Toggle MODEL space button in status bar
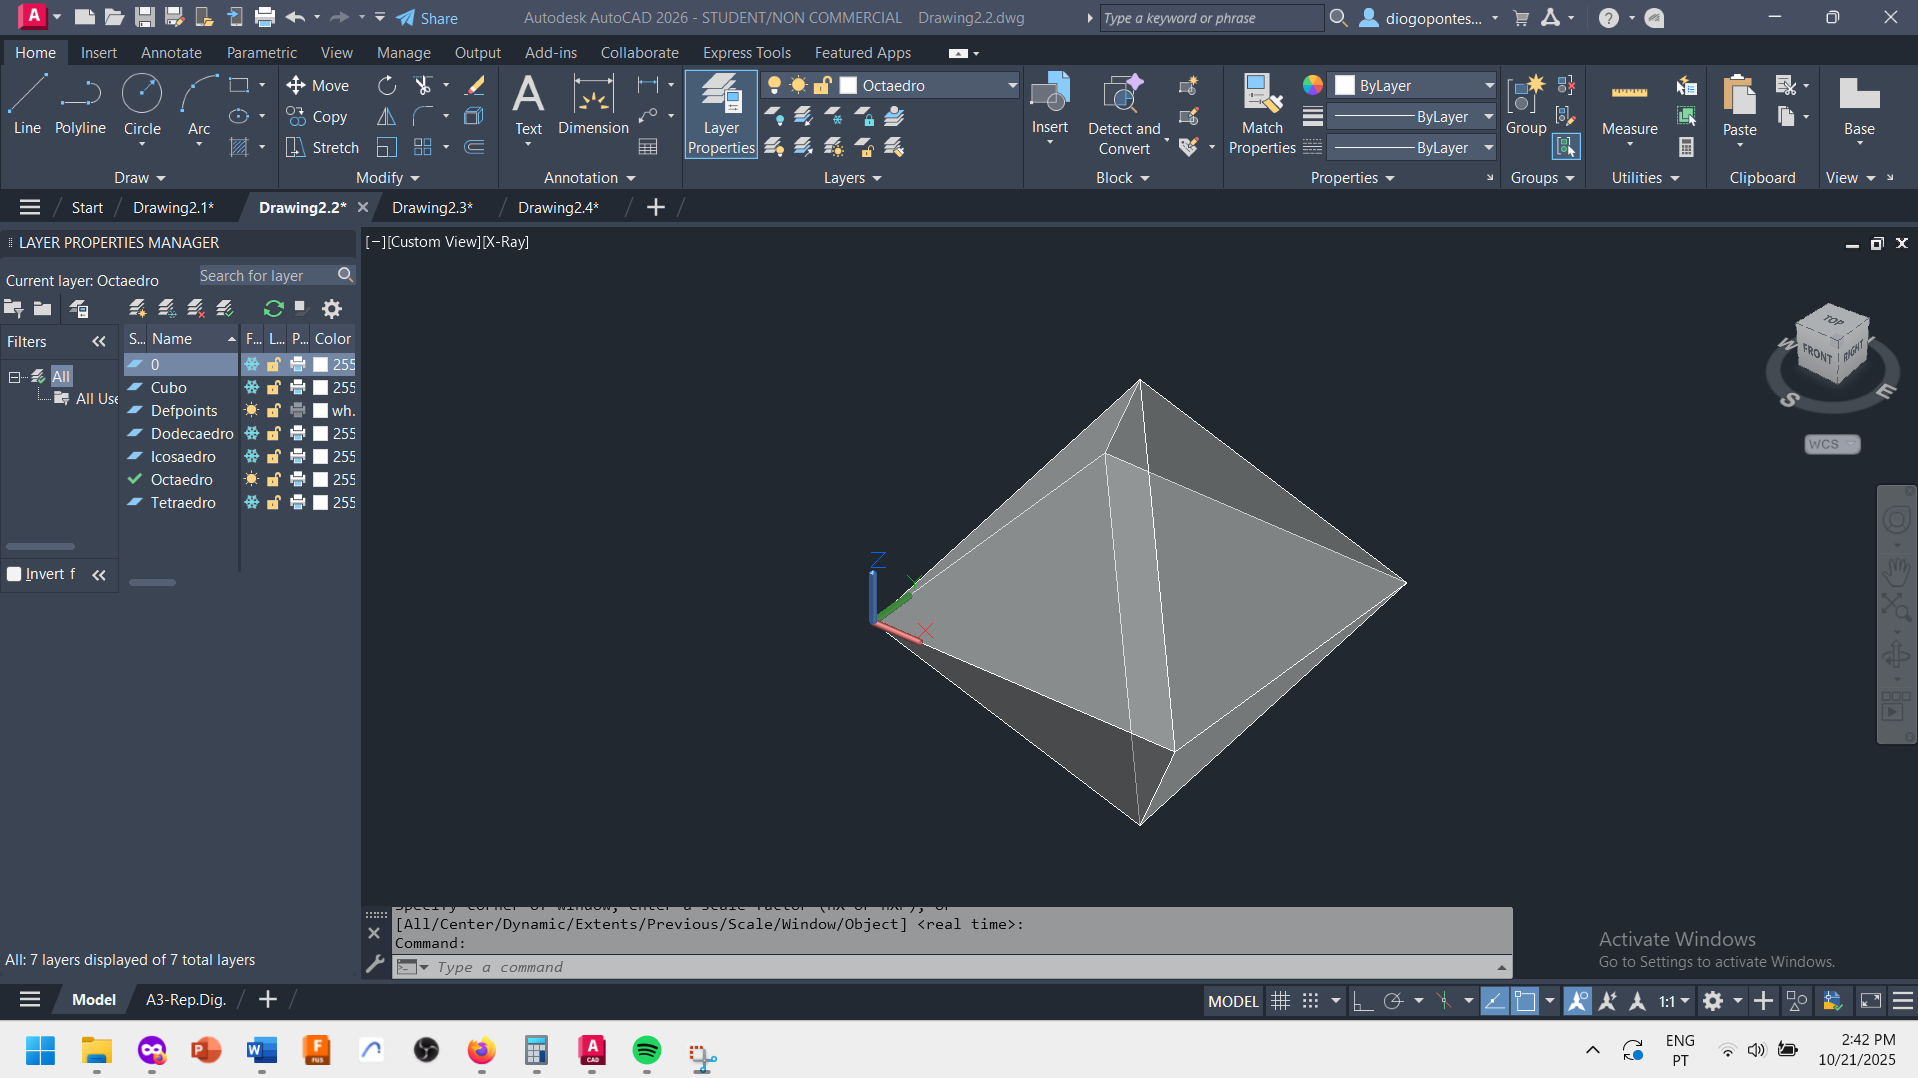 pyautogui.click(x=1233, y=1001)
